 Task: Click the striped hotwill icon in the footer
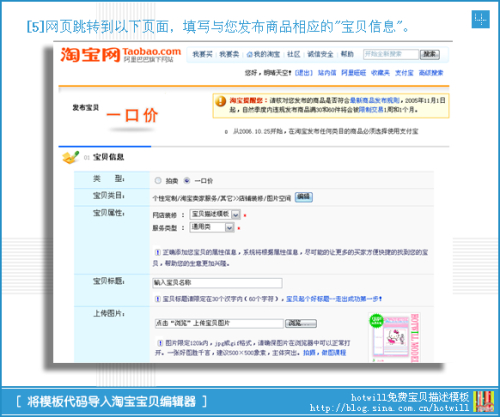pos(484,402)
